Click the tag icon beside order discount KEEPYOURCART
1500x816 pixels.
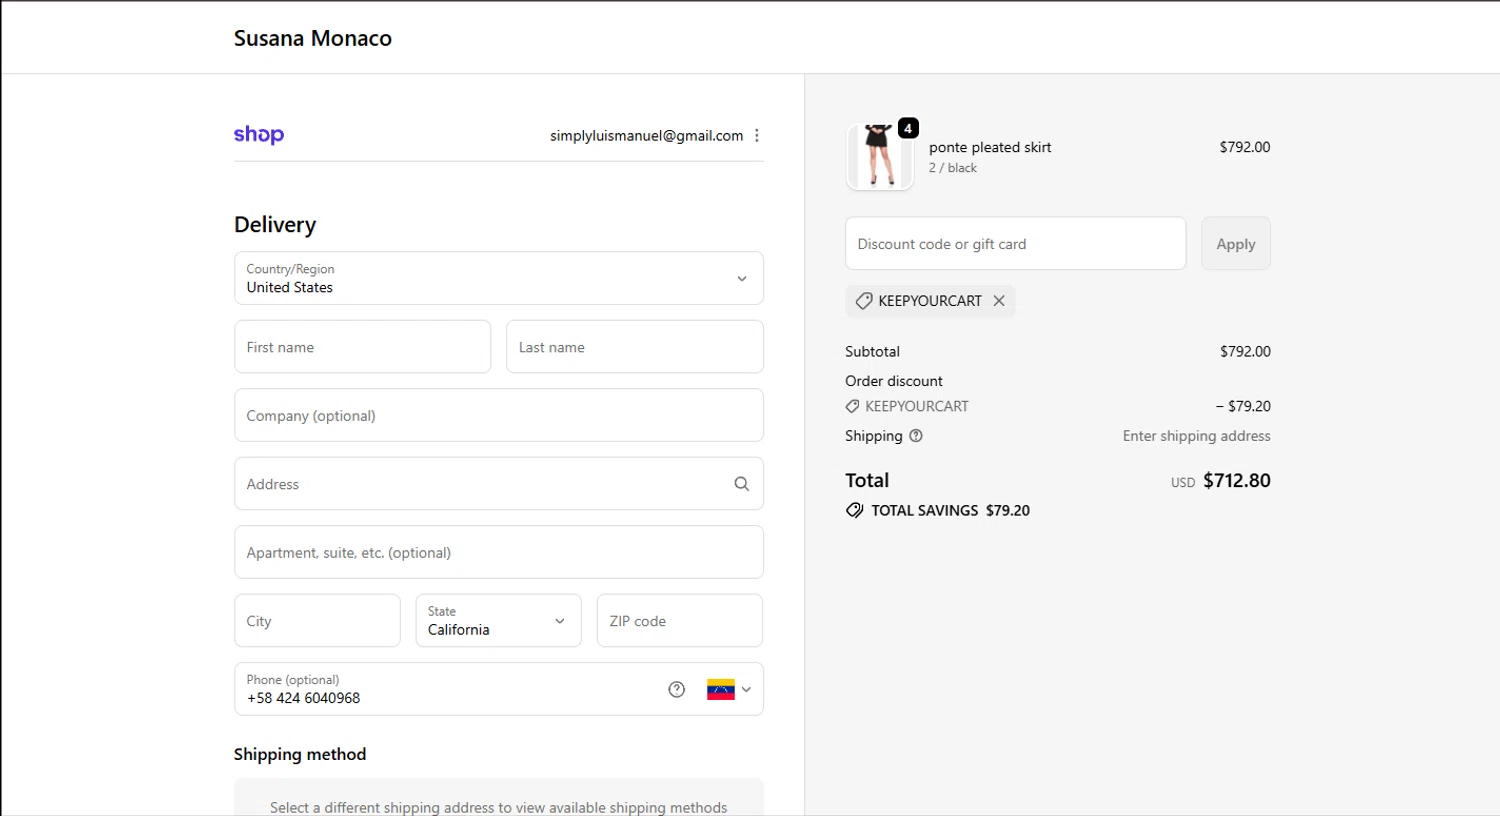coord(852,406)
